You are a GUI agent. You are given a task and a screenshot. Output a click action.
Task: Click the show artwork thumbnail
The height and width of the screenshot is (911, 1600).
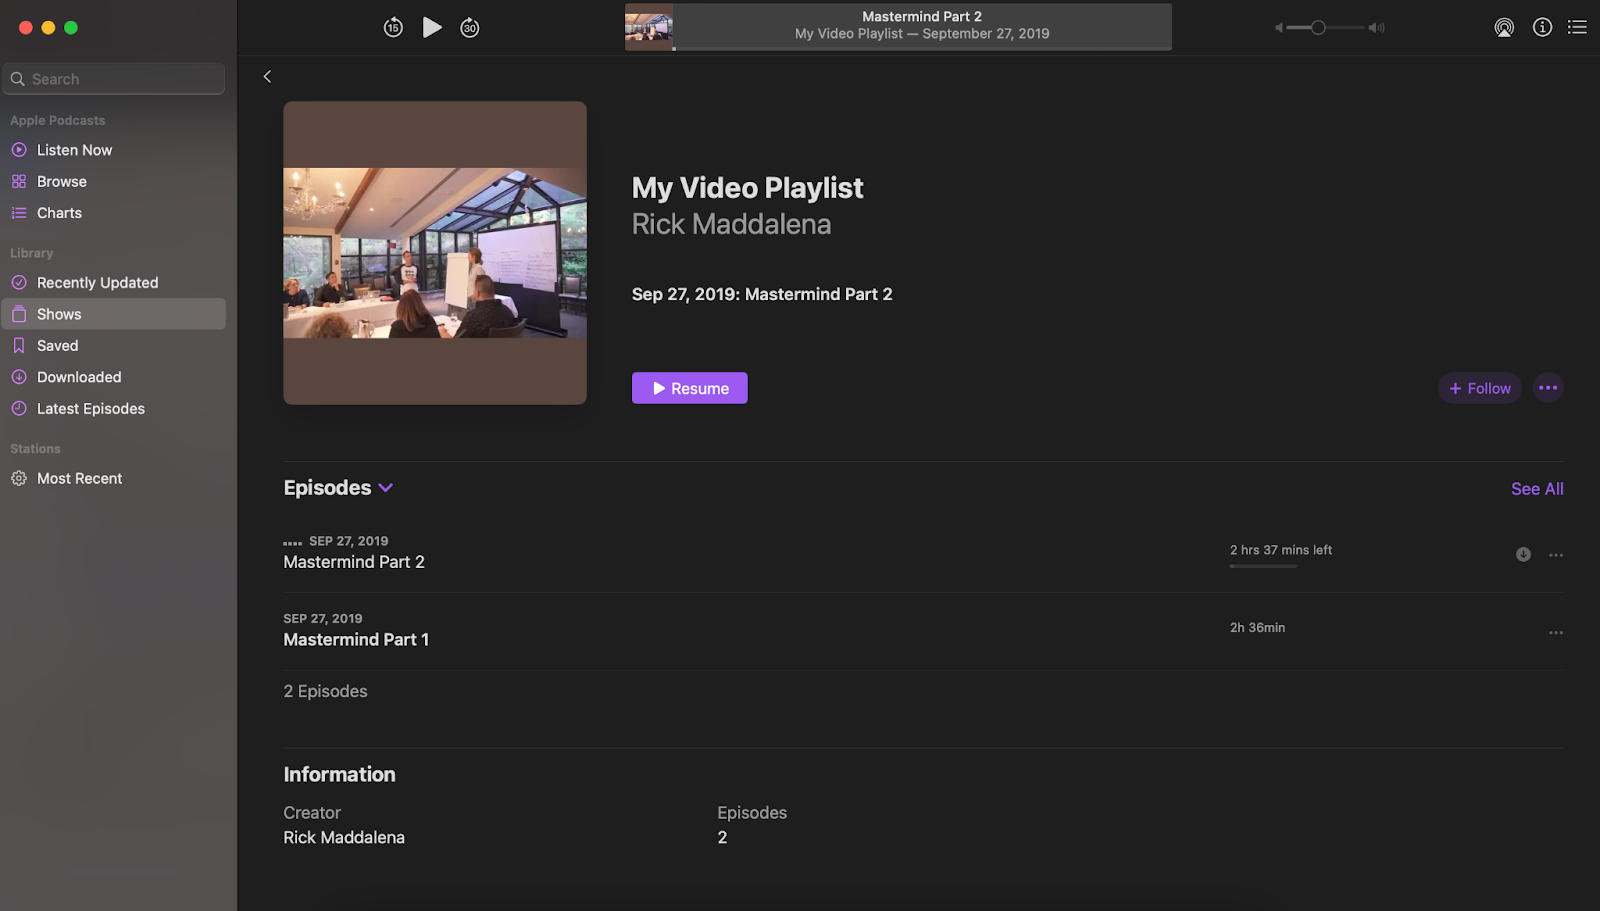pos(435,253)
